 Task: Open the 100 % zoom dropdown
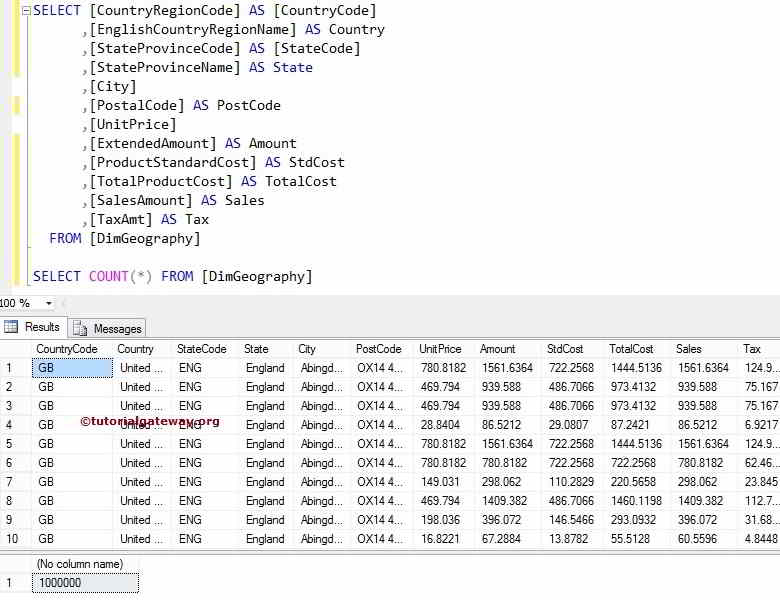coord(49,303)
